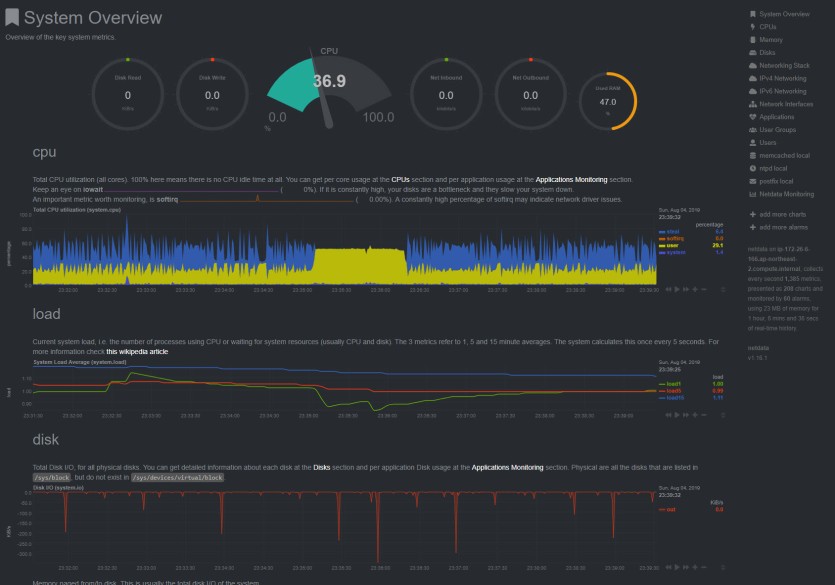Click the Networking Stack cloud icon
Image resolution: width=835 pixels, height=585 pixels.
pos(752,65)
